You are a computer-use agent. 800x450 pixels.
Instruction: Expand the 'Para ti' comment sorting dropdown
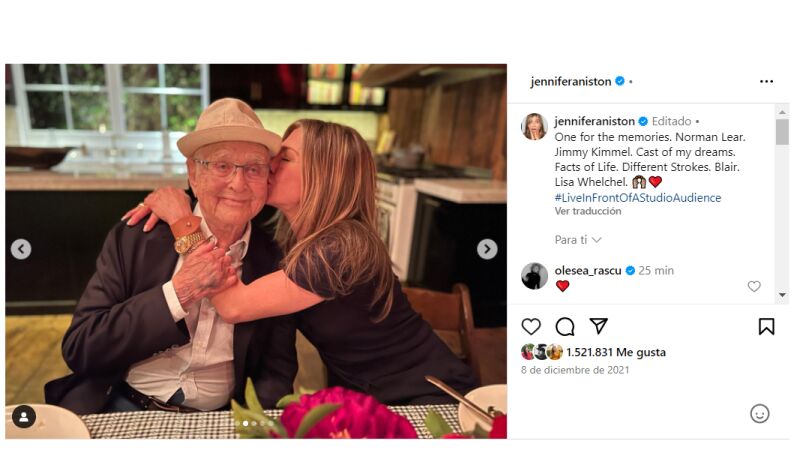coord(578,240)
